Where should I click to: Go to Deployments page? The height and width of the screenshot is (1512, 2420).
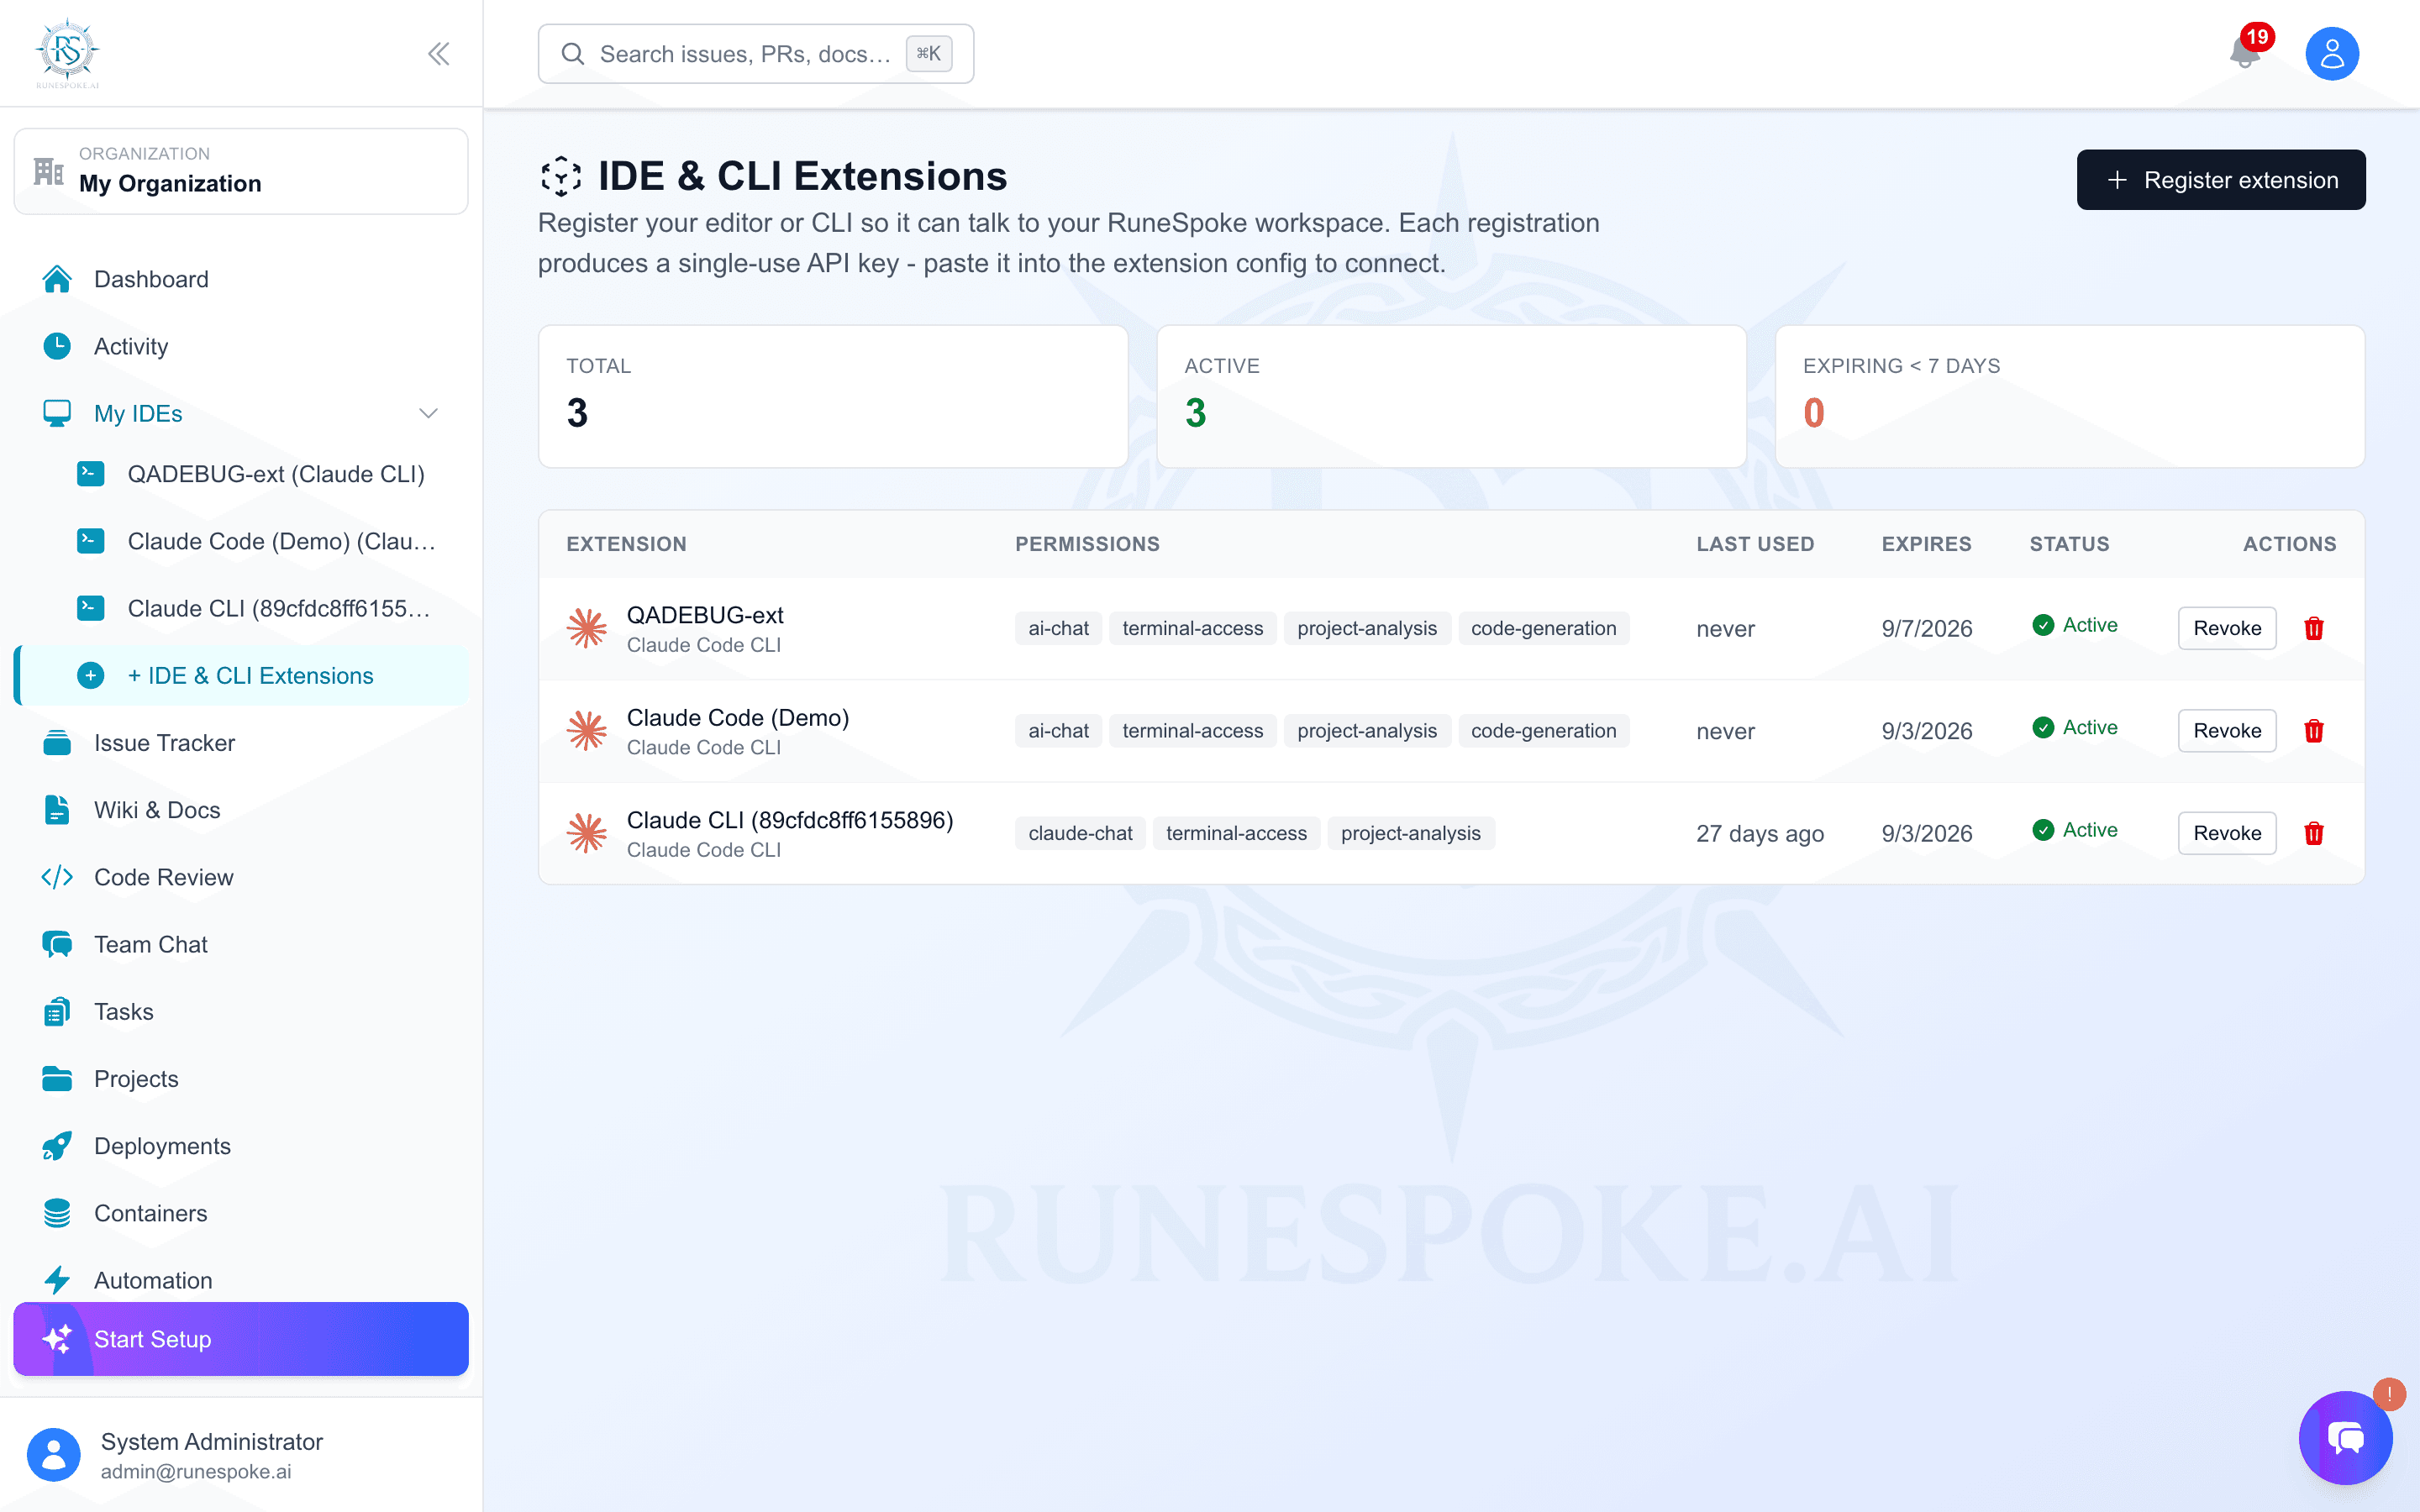click(241, 1146)
